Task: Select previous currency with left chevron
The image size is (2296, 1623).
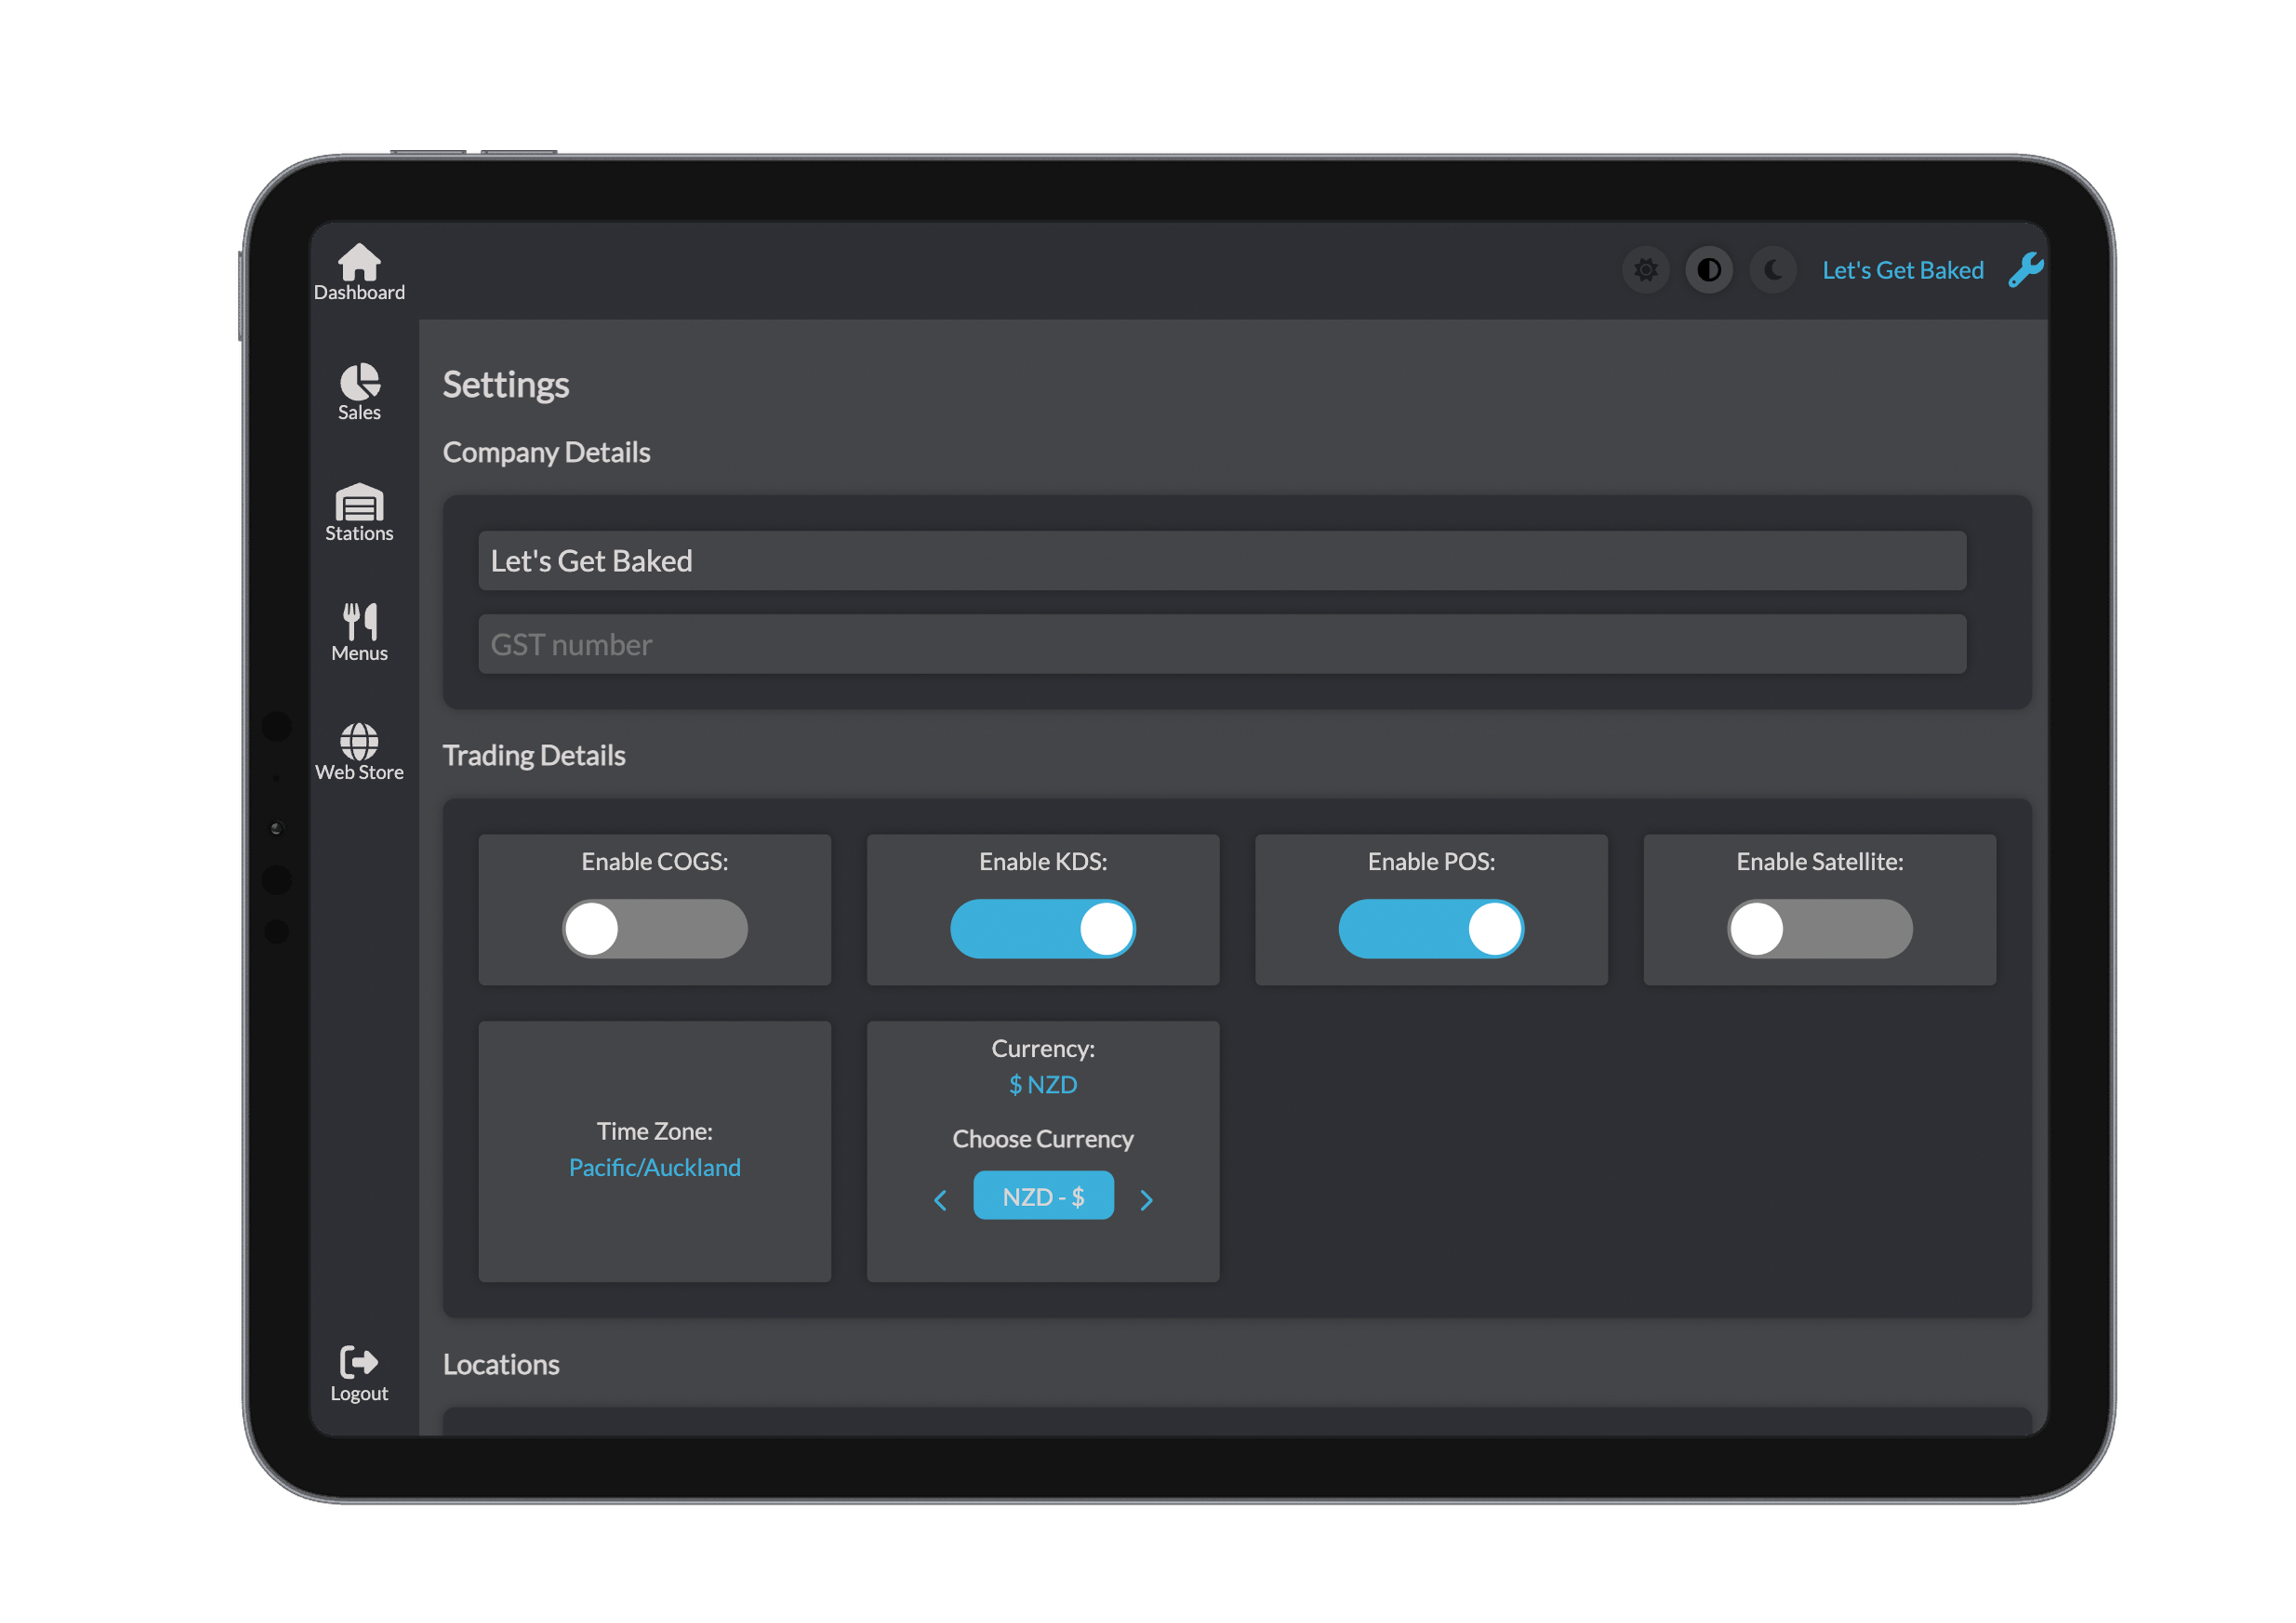Action: click(940, 1199)
